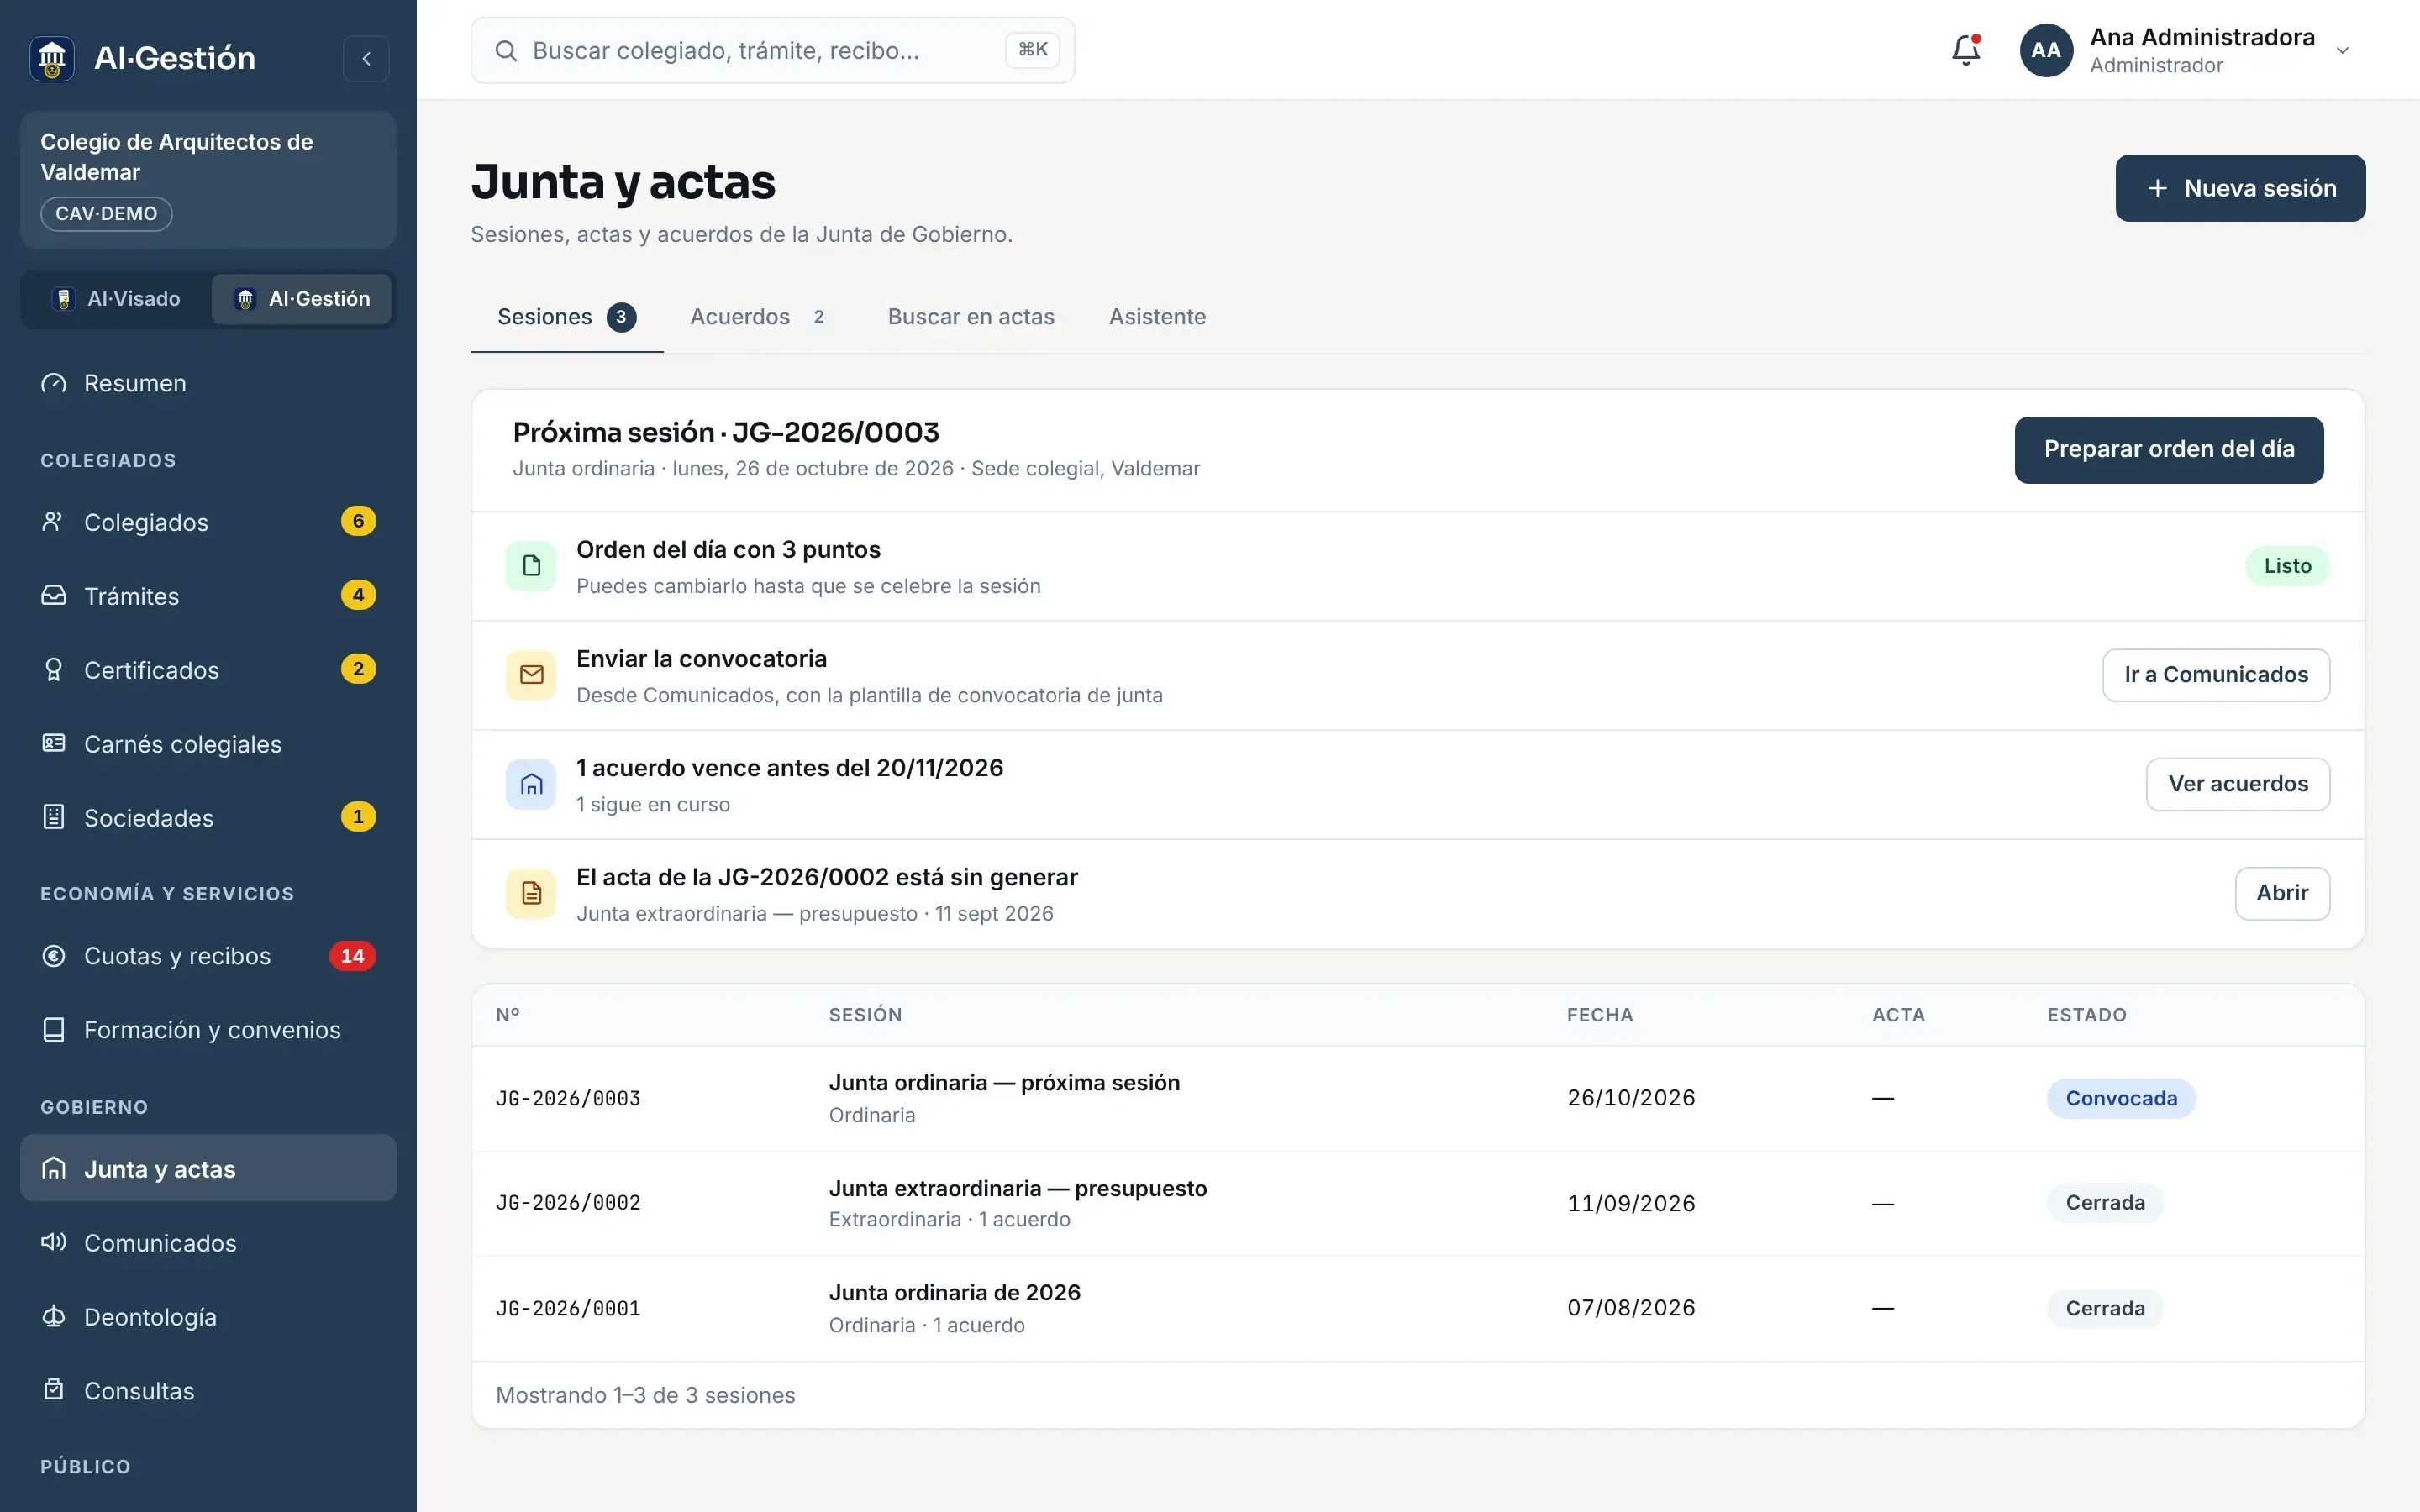Click Abrir for the JG-2026/0002 acta
This screenshot has width=2420, height=1512.
(x=2282, y=893)
